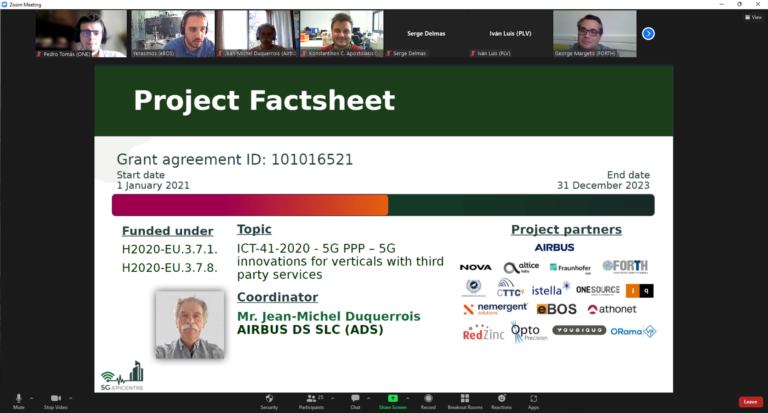Viewport: 768px width, 413px height.
Task: Select George Margetis (FORTH) video thumbnail
Action: [595, 33]
